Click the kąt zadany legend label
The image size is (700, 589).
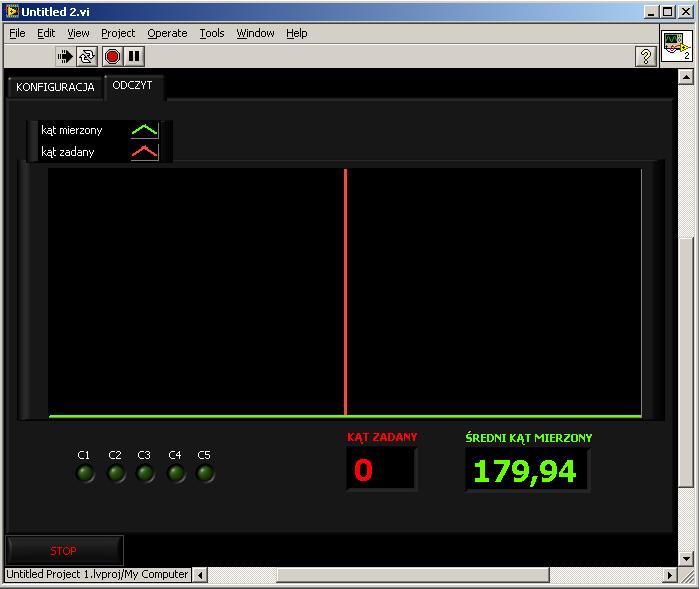68,152
